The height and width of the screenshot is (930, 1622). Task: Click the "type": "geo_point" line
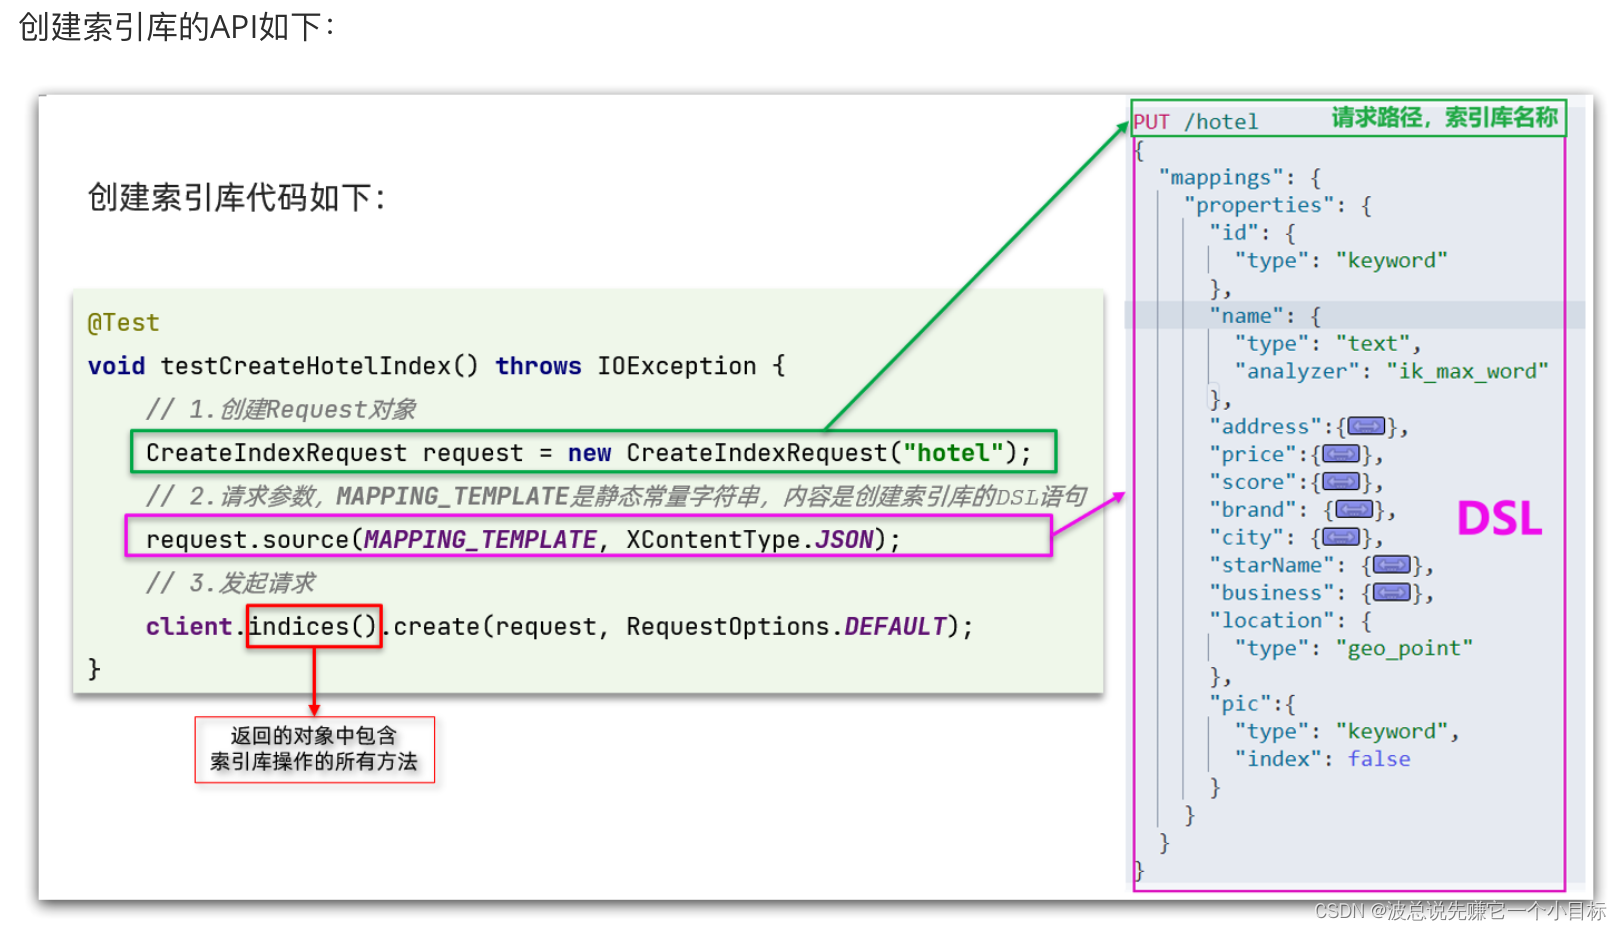tap(1354, 649)
